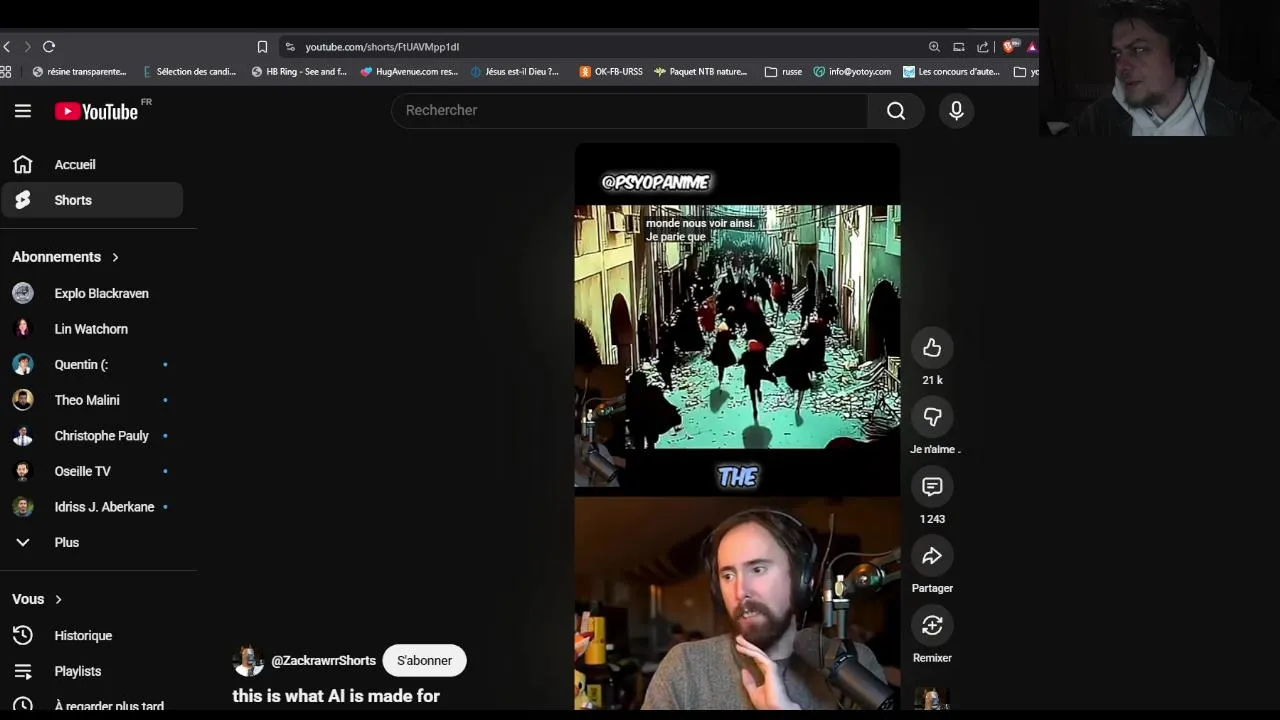Screen dimensions: 1280x720
Task: Open comments on the short
Action: (932, 487)
